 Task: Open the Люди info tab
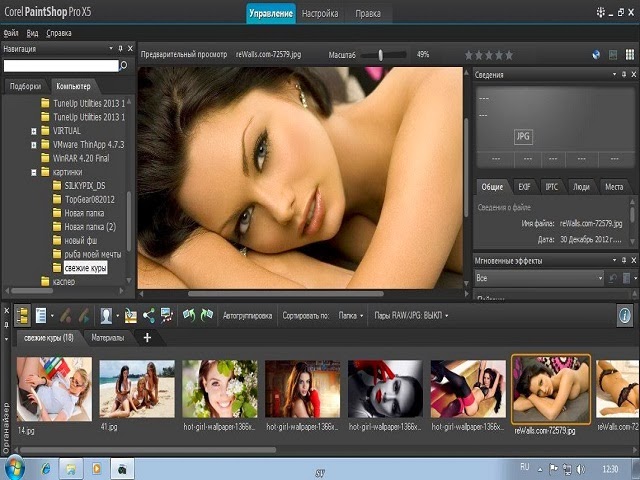581,187
